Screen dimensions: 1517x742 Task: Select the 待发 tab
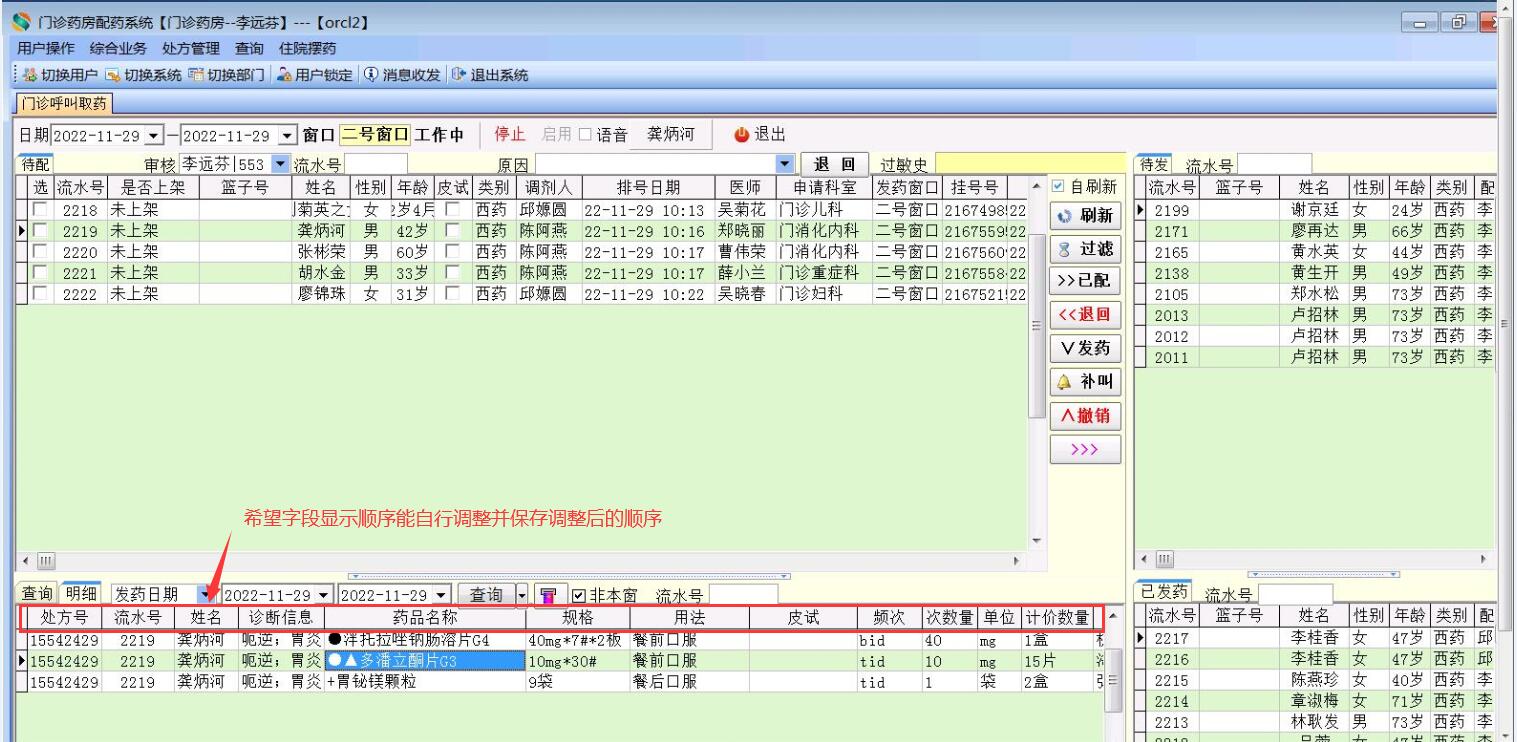pyautogui.click(x=1154, y=163)
